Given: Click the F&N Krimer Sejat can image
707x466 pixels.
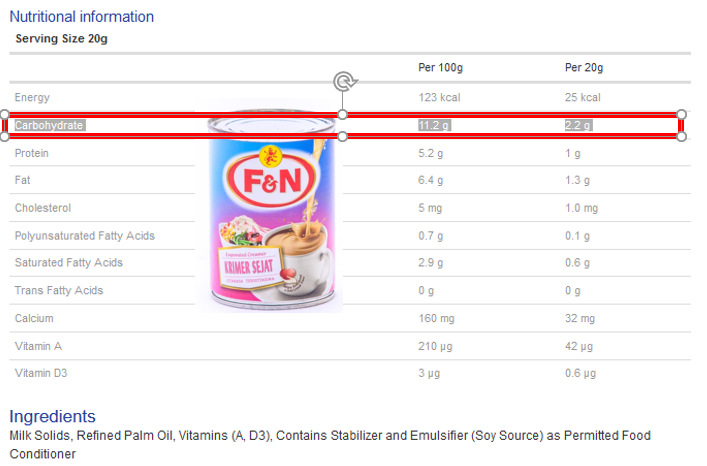Looking at the screenshot, I should coord(269,206).
